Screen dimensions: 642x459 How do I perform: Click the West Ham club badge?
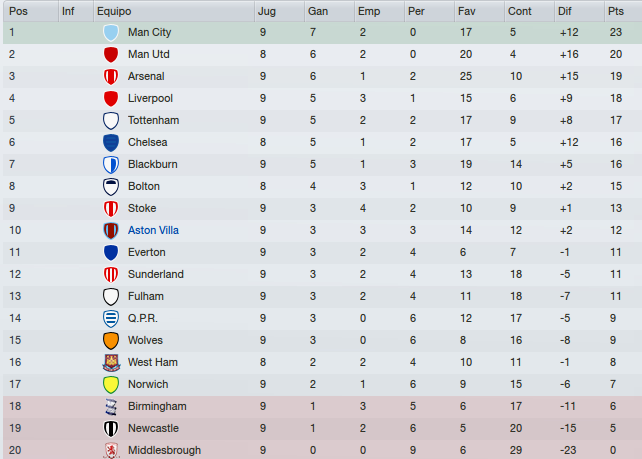click(x=111, y=362)
